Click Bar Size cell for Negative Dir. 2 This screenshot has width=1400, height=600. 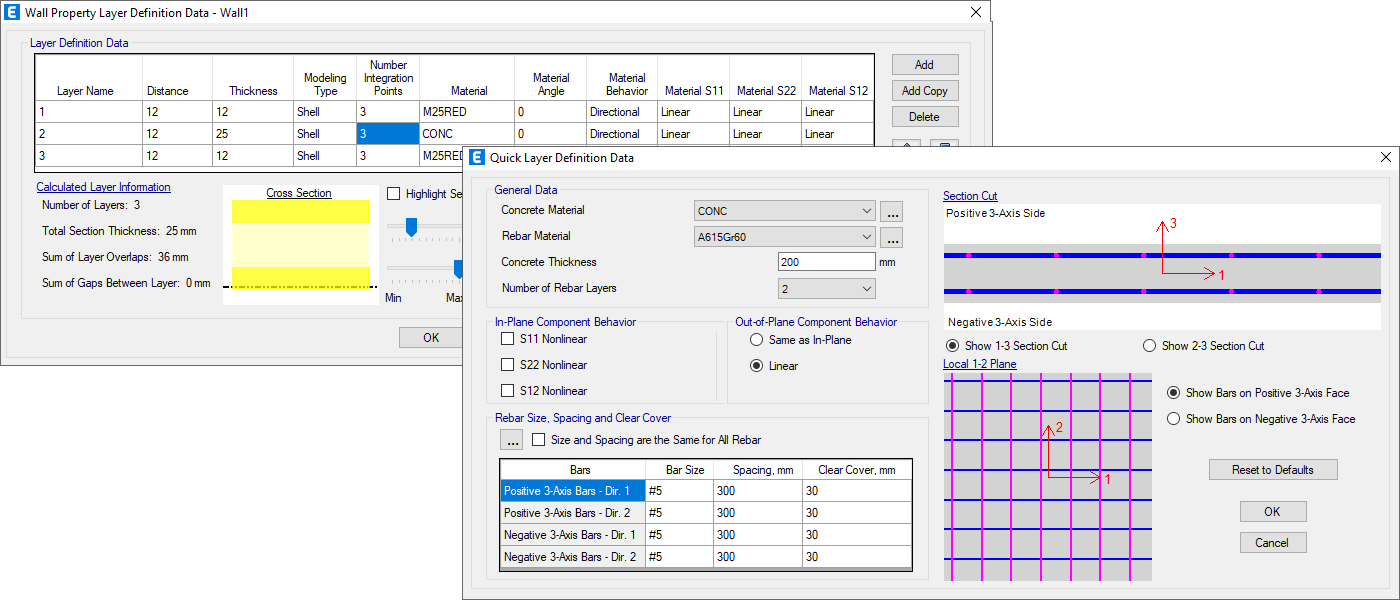679,557
